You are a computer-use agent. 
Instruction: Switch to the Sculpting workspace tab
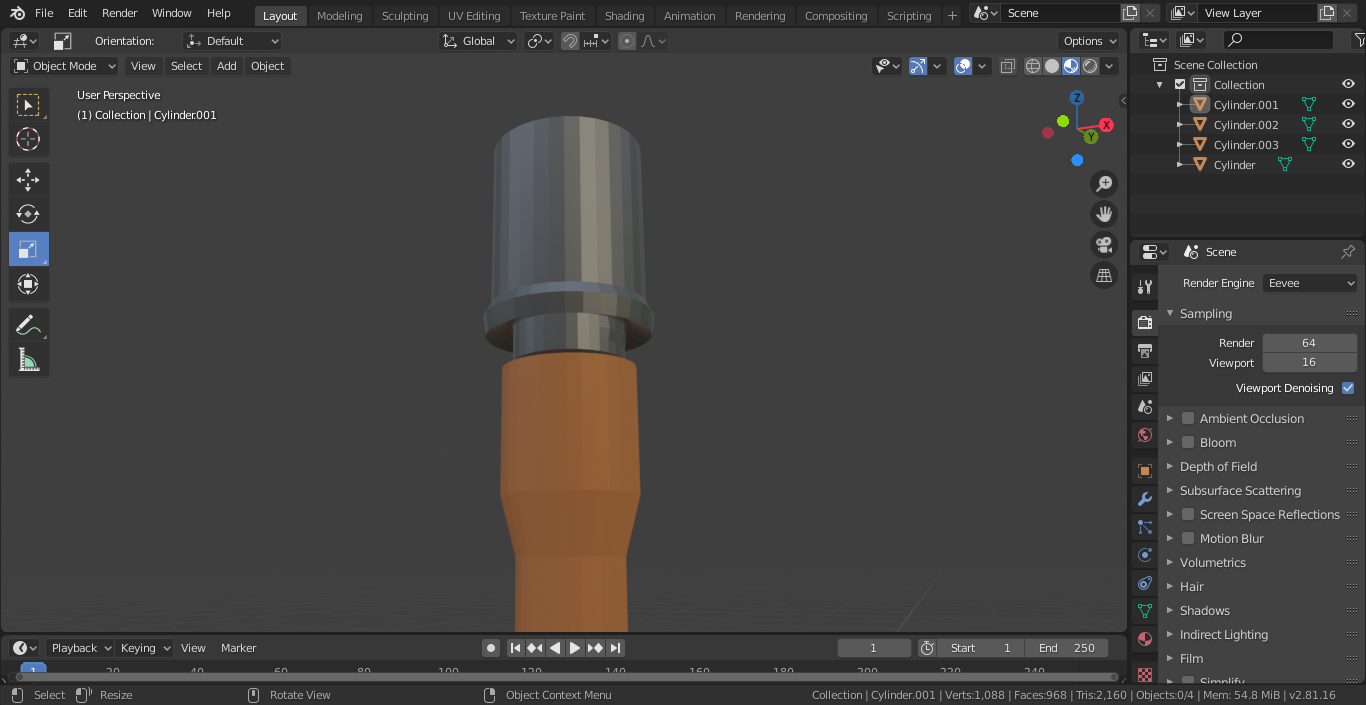(x=404, y=15)
